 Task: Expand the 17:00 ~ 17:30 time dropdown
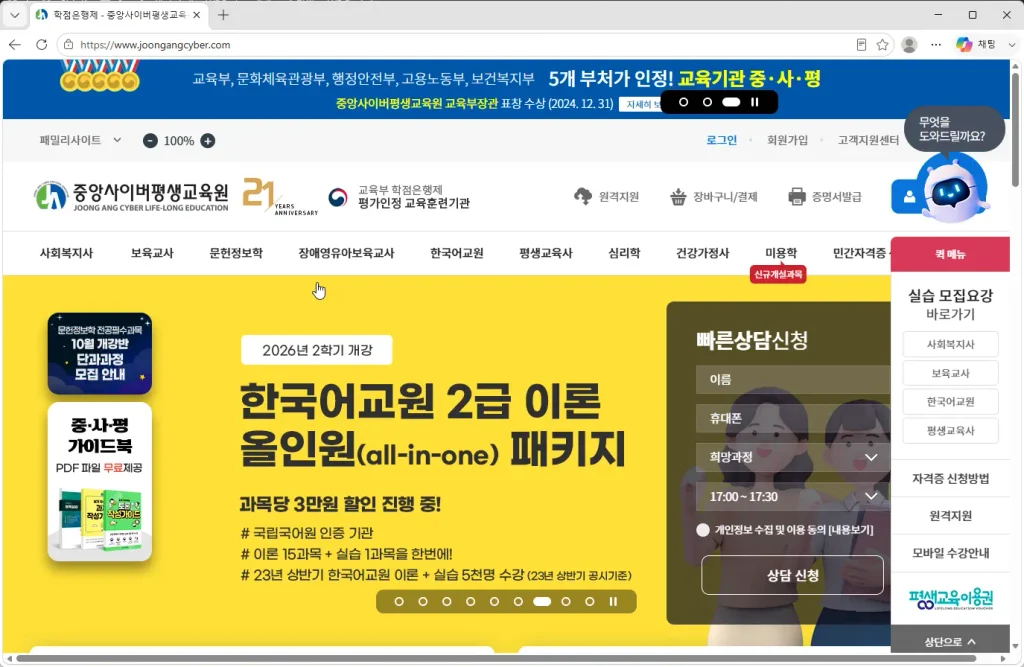pos(793,496)
